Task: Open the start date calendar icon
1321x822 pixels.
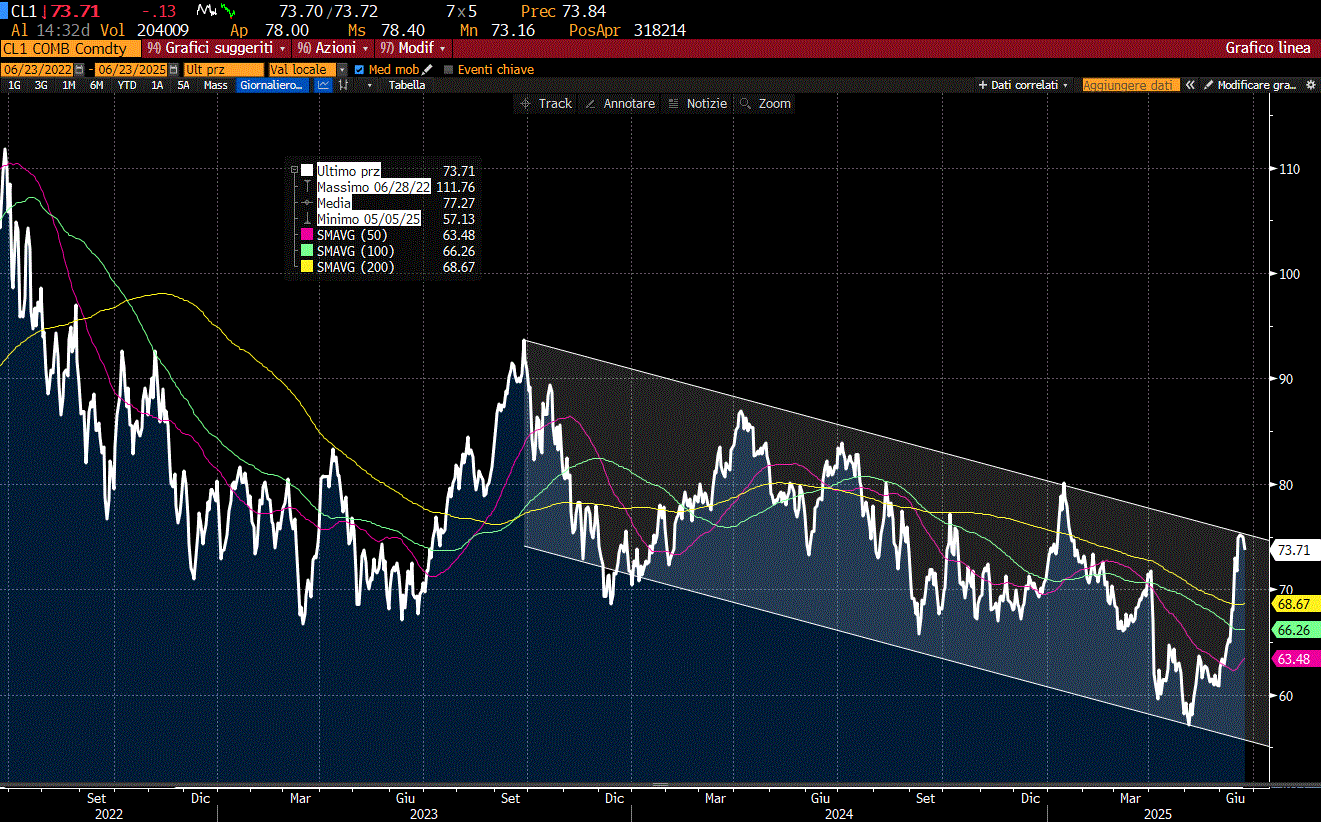Action: pos(80,69)
